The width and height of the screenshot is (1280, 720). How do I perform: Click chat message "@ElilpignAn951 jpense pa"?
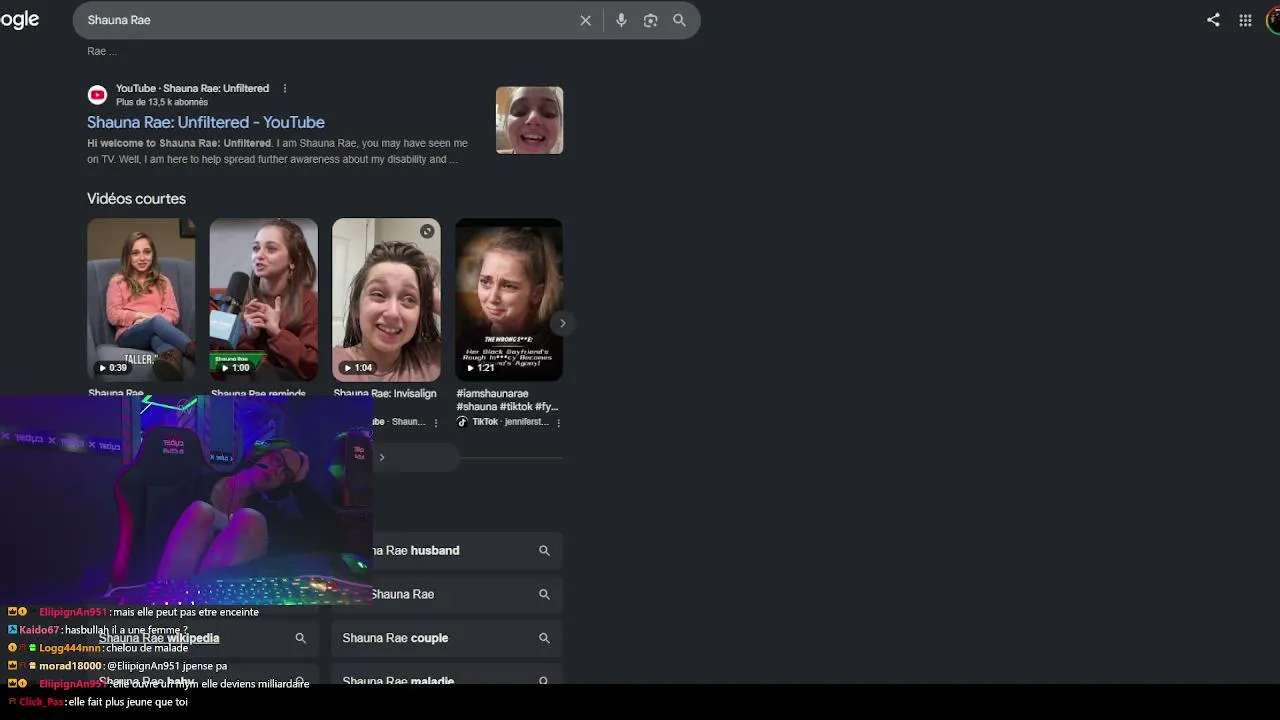pos(165,666)
